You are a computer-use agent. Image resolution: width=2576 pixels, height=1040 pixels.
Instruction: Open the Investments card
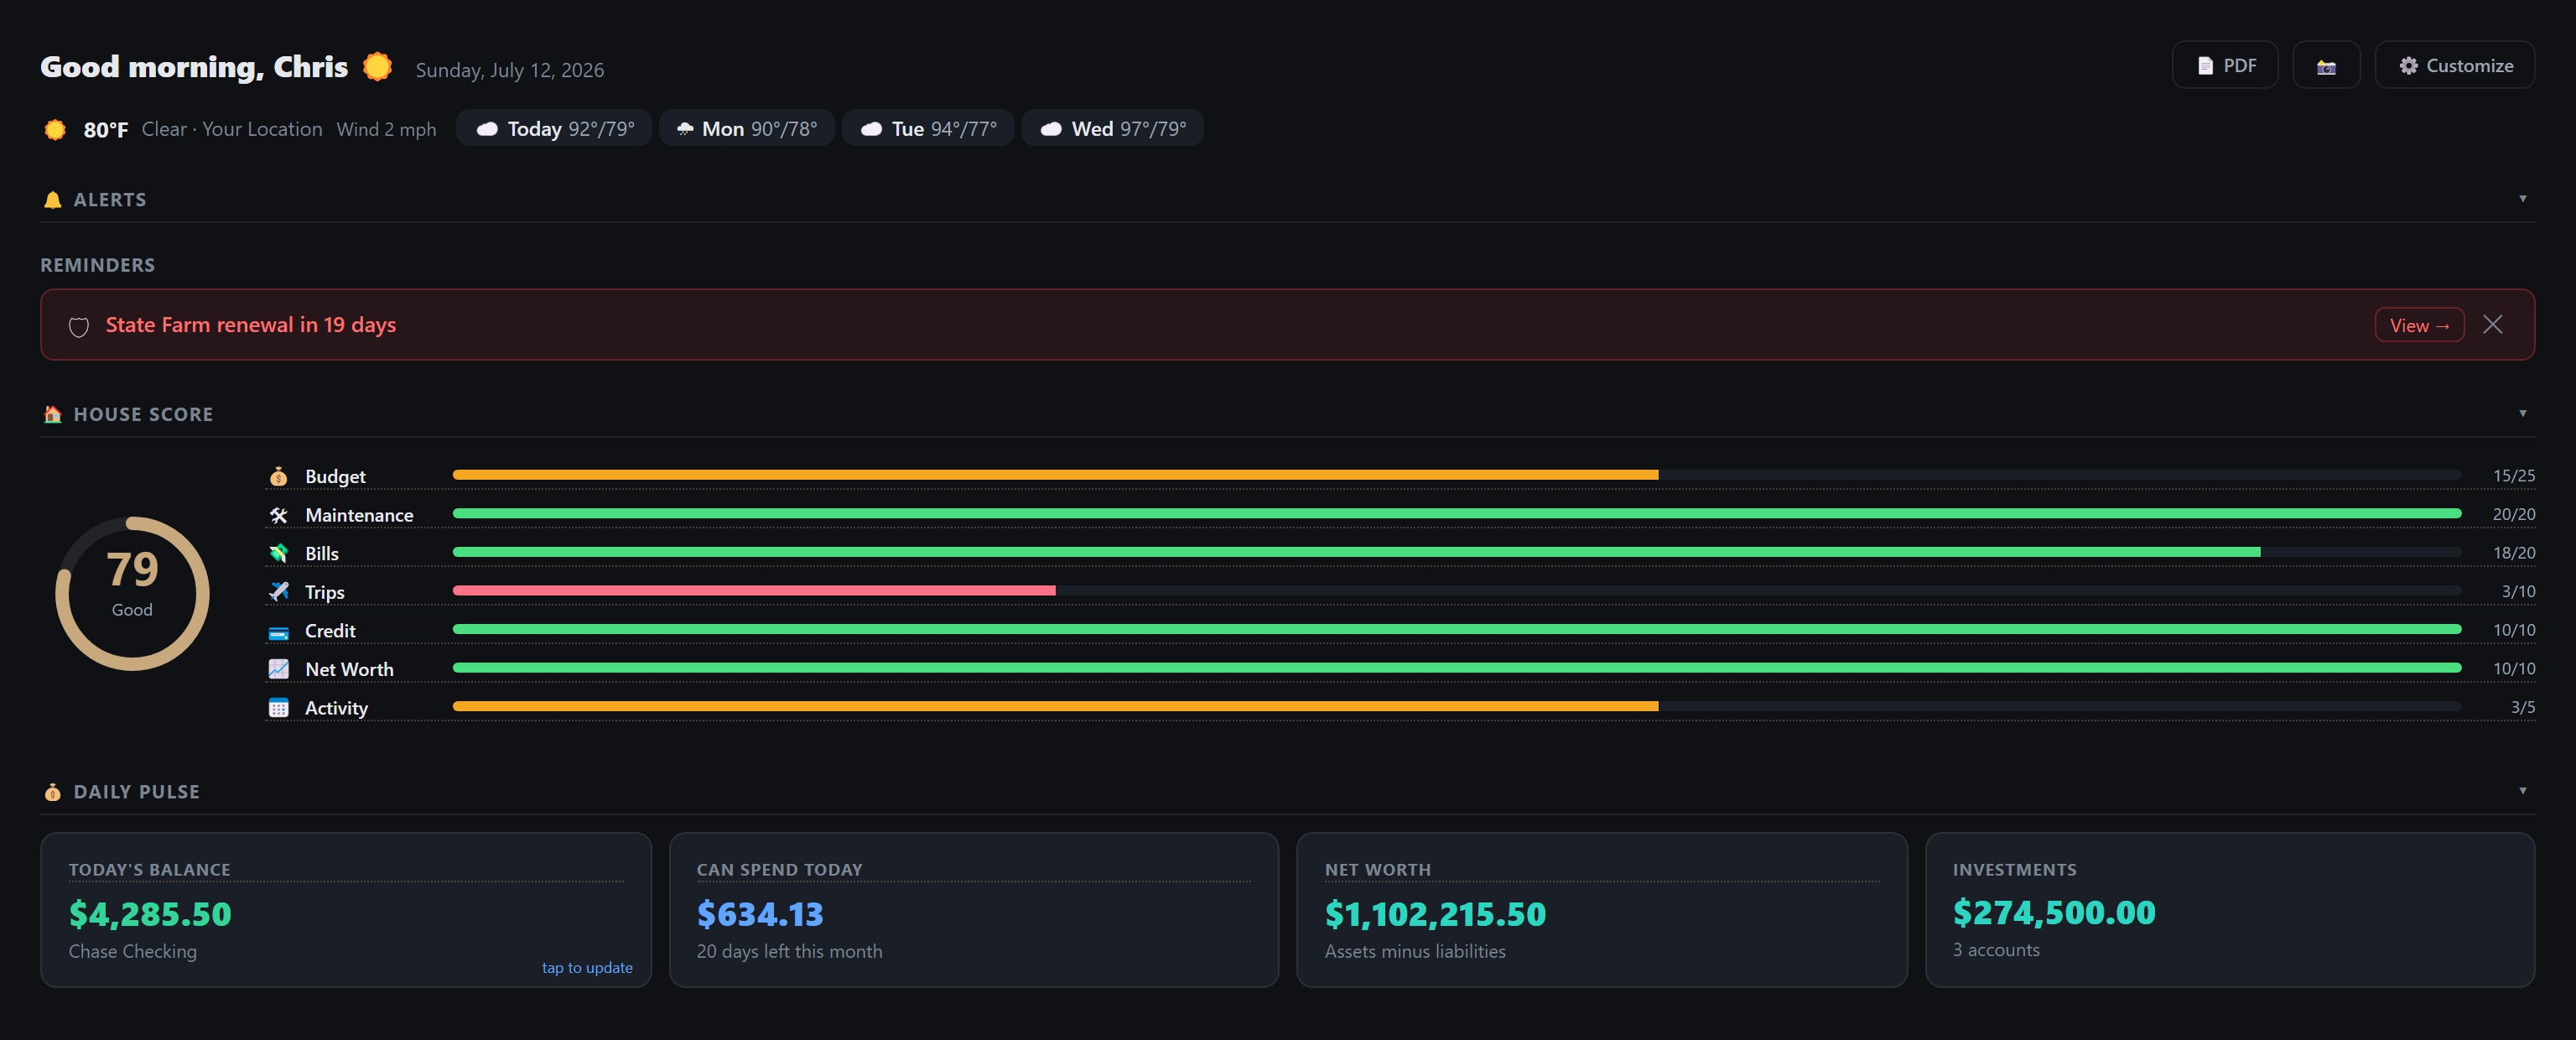(x=2230, y=910)
